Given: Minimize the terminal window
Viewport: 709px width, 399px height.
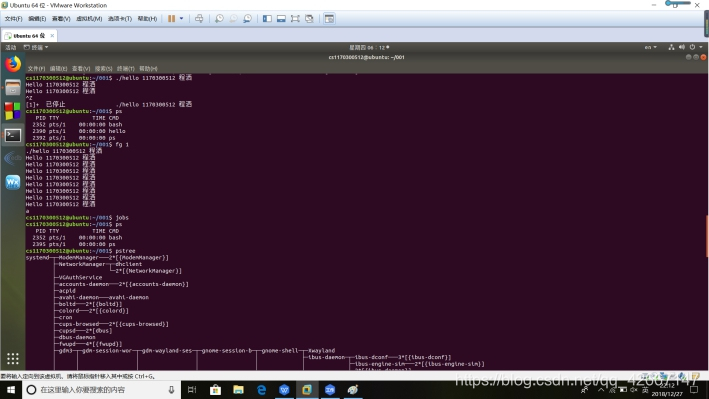Looking at the screenshot, I should pos(689,57).
